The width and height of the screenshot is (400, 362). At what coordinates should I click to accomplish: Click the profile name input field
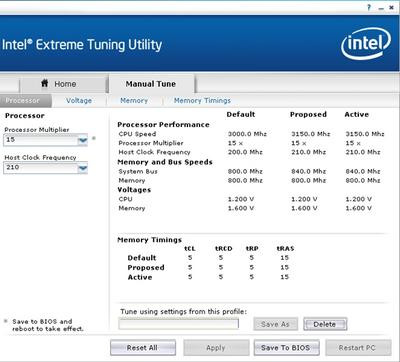point(179,324)
